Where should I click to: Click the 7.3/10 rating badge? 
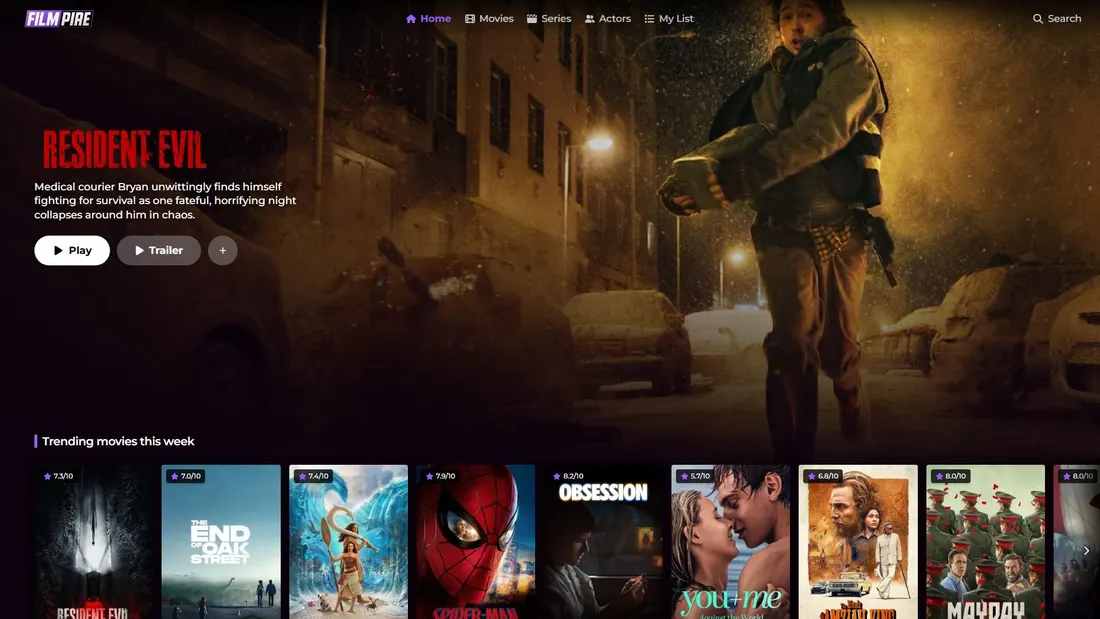(x=58, y=476)
